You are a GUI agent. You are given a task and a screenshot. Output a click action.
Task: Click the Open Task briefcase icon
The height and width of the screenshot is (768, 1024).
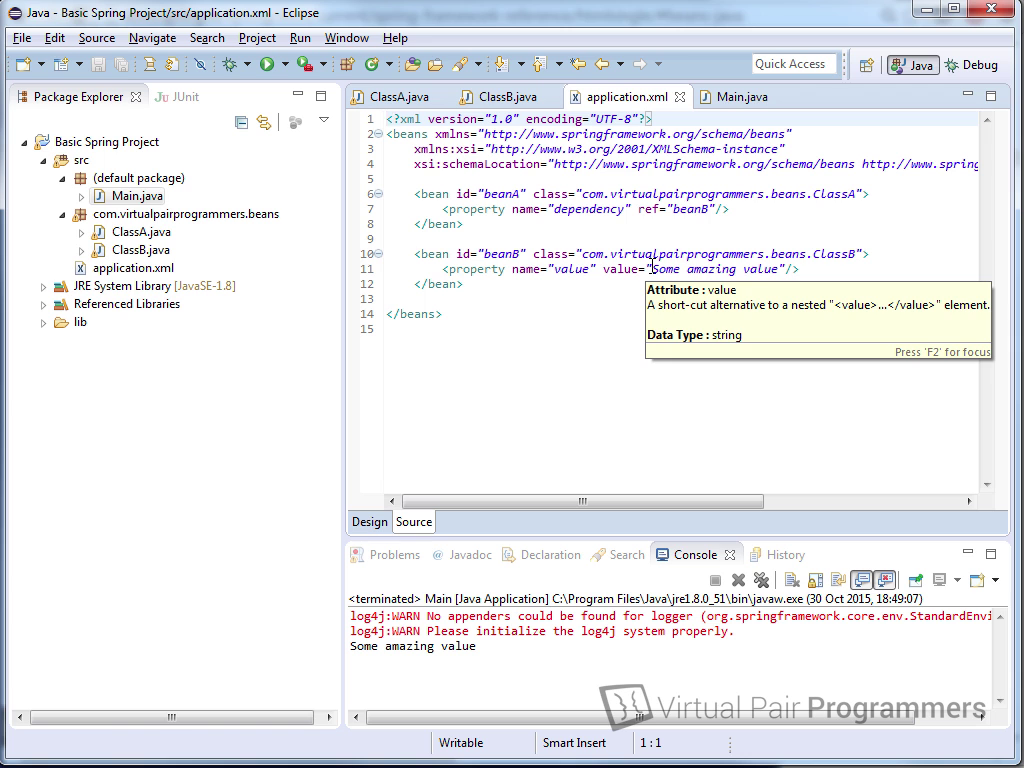tap(435, 64)
